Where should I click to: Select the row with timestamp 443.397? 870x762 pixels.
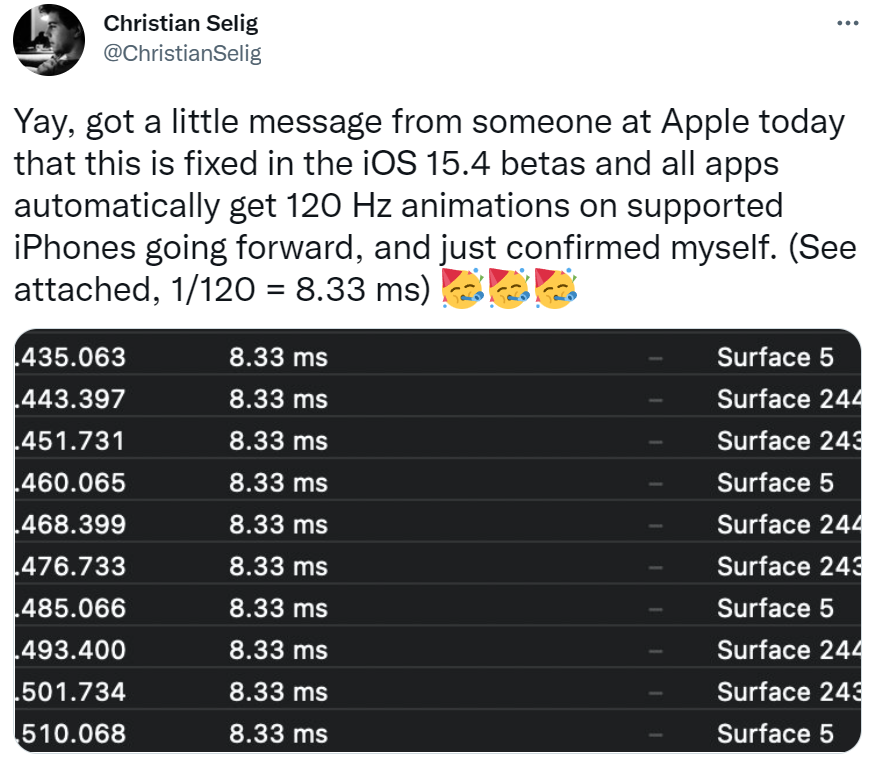click(435, 398)
